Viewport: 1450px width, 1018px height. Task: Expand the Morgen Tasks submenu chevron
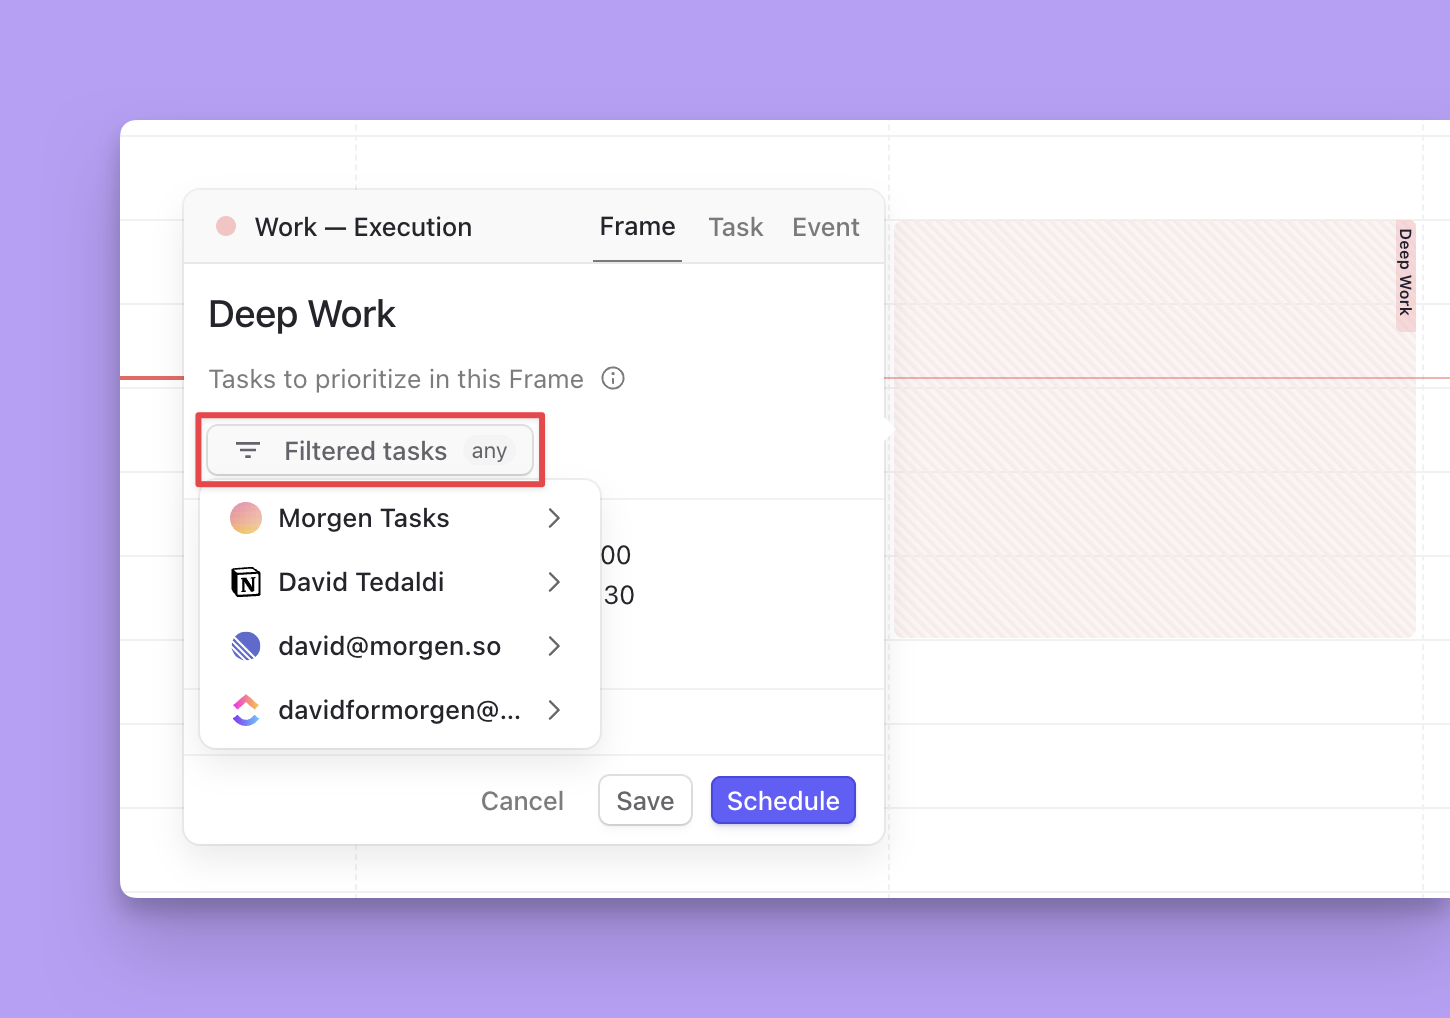(x=554, y=518)
